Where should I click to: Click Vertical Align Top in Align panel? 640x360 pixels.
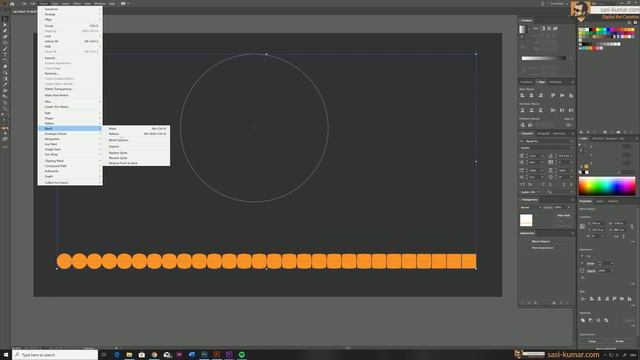[553, 96]
